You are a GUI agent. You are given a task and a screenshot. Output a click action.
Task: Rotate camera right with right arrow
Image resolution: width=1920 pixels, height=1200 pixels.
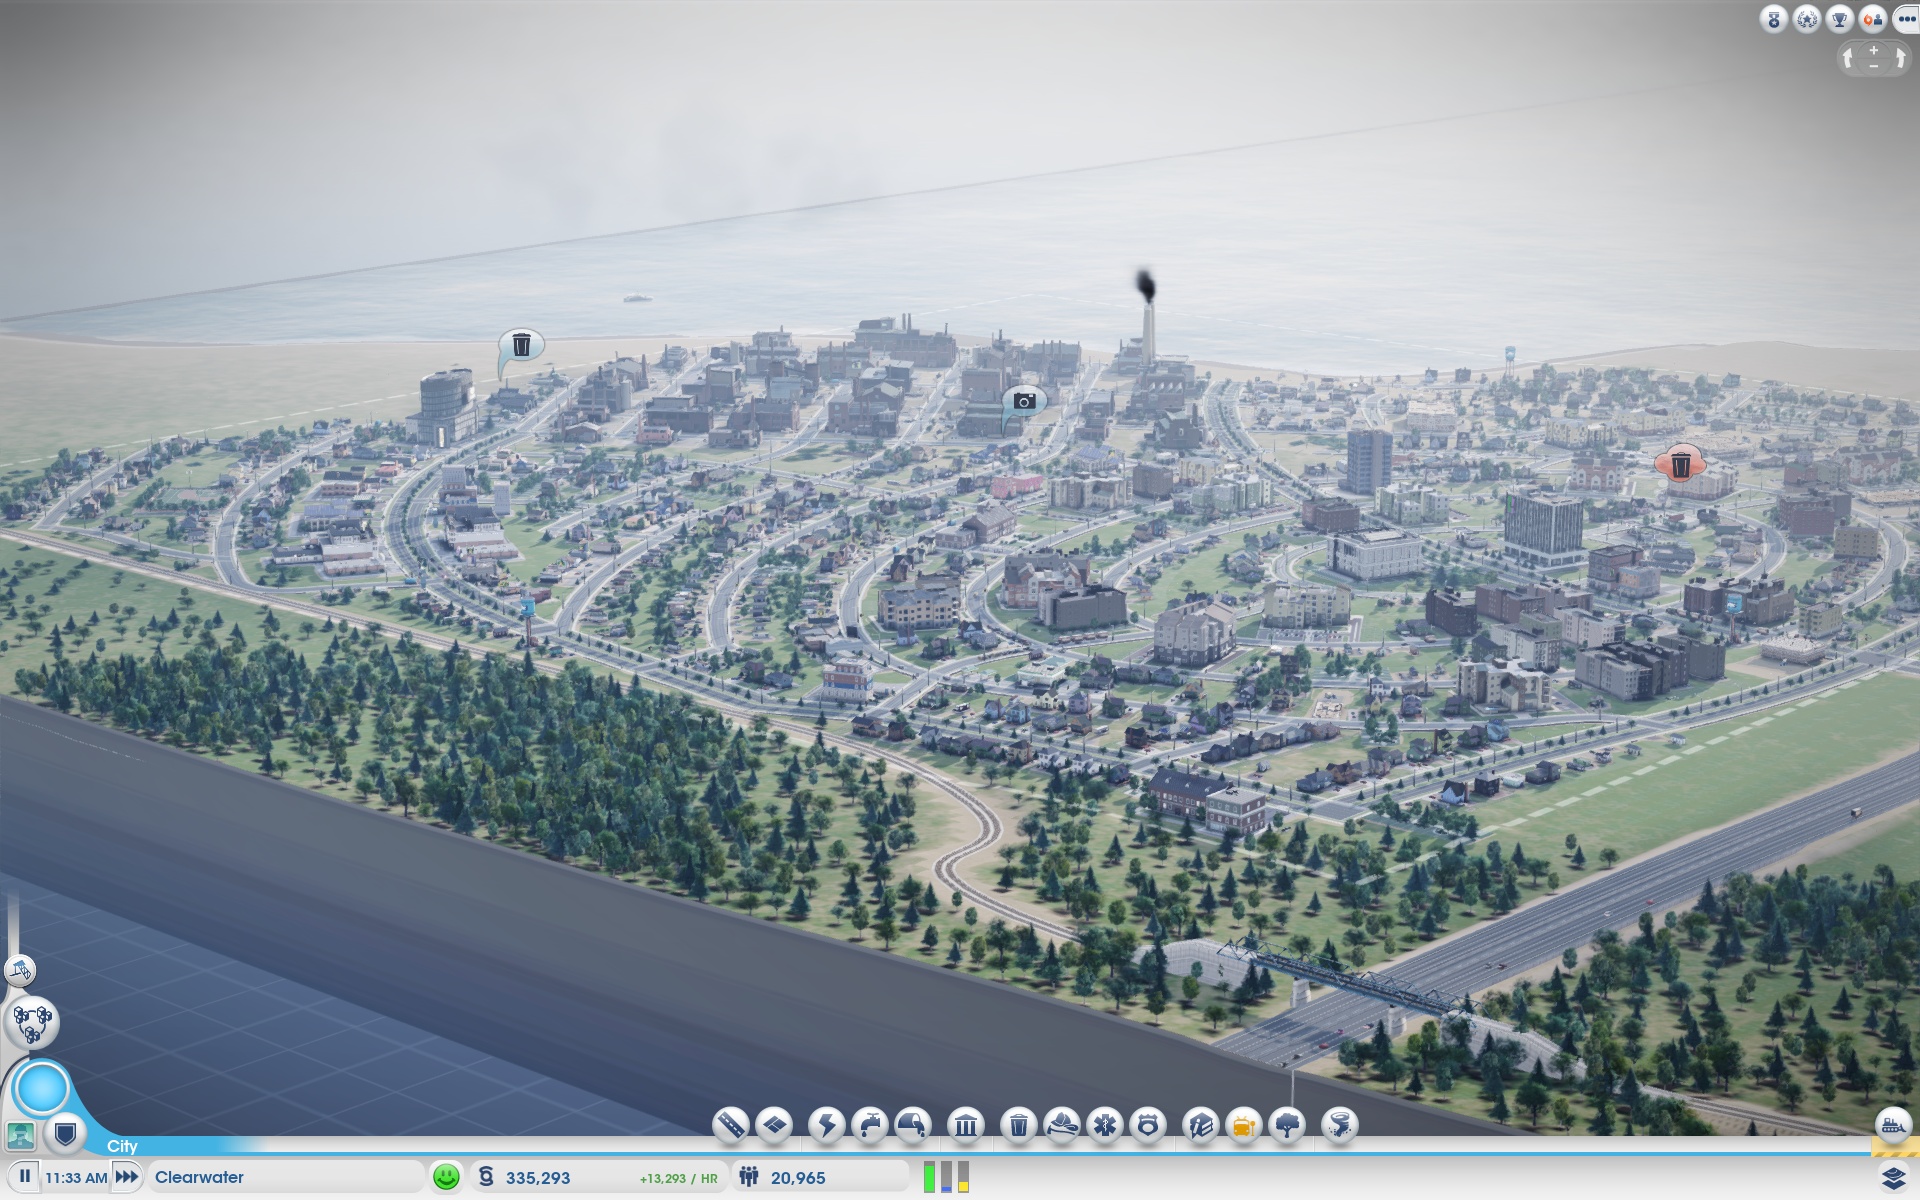click(1899, 58)
